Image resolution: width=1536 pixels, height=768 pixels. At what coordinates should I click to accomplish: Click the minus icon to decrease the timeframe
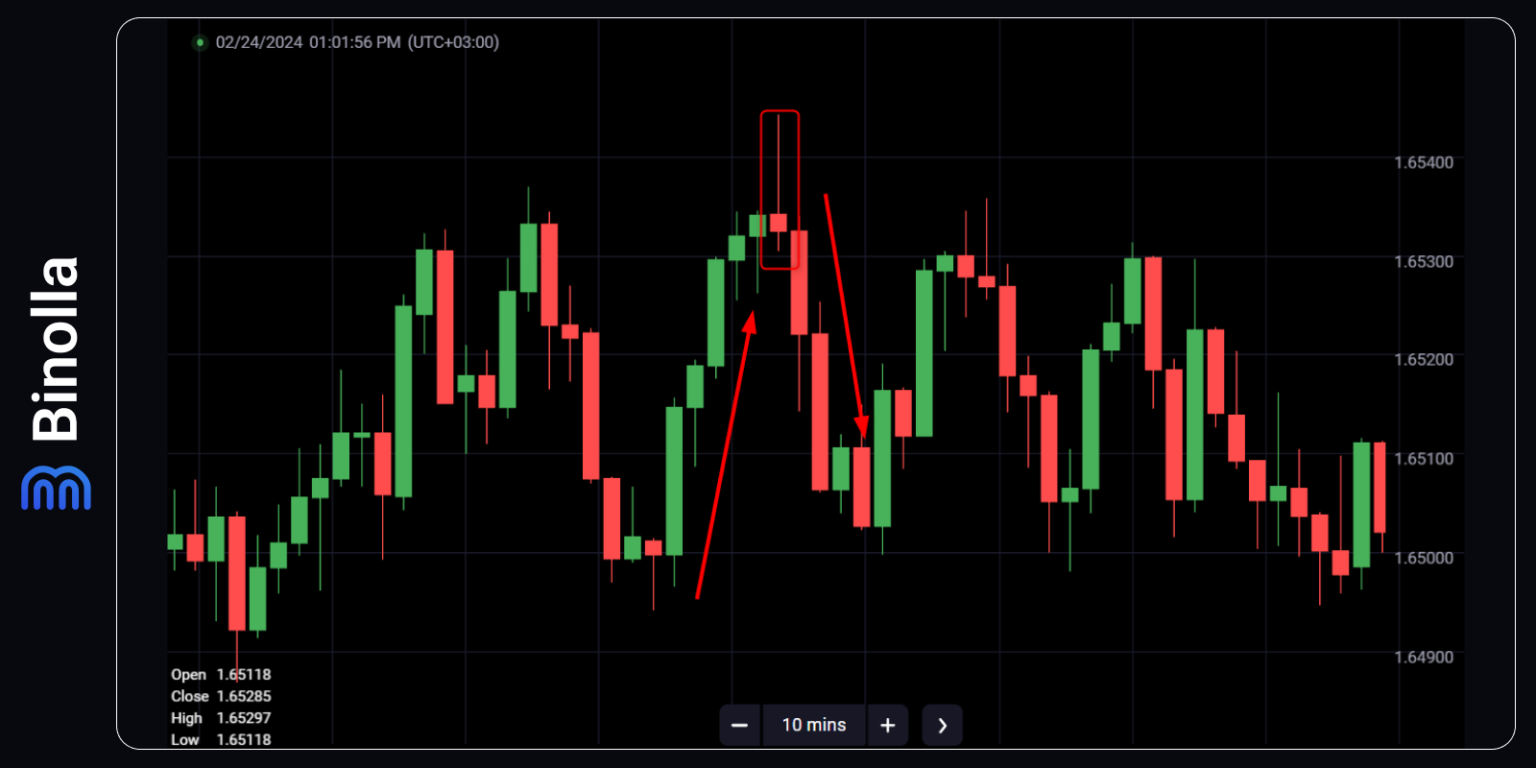point(740,725)
